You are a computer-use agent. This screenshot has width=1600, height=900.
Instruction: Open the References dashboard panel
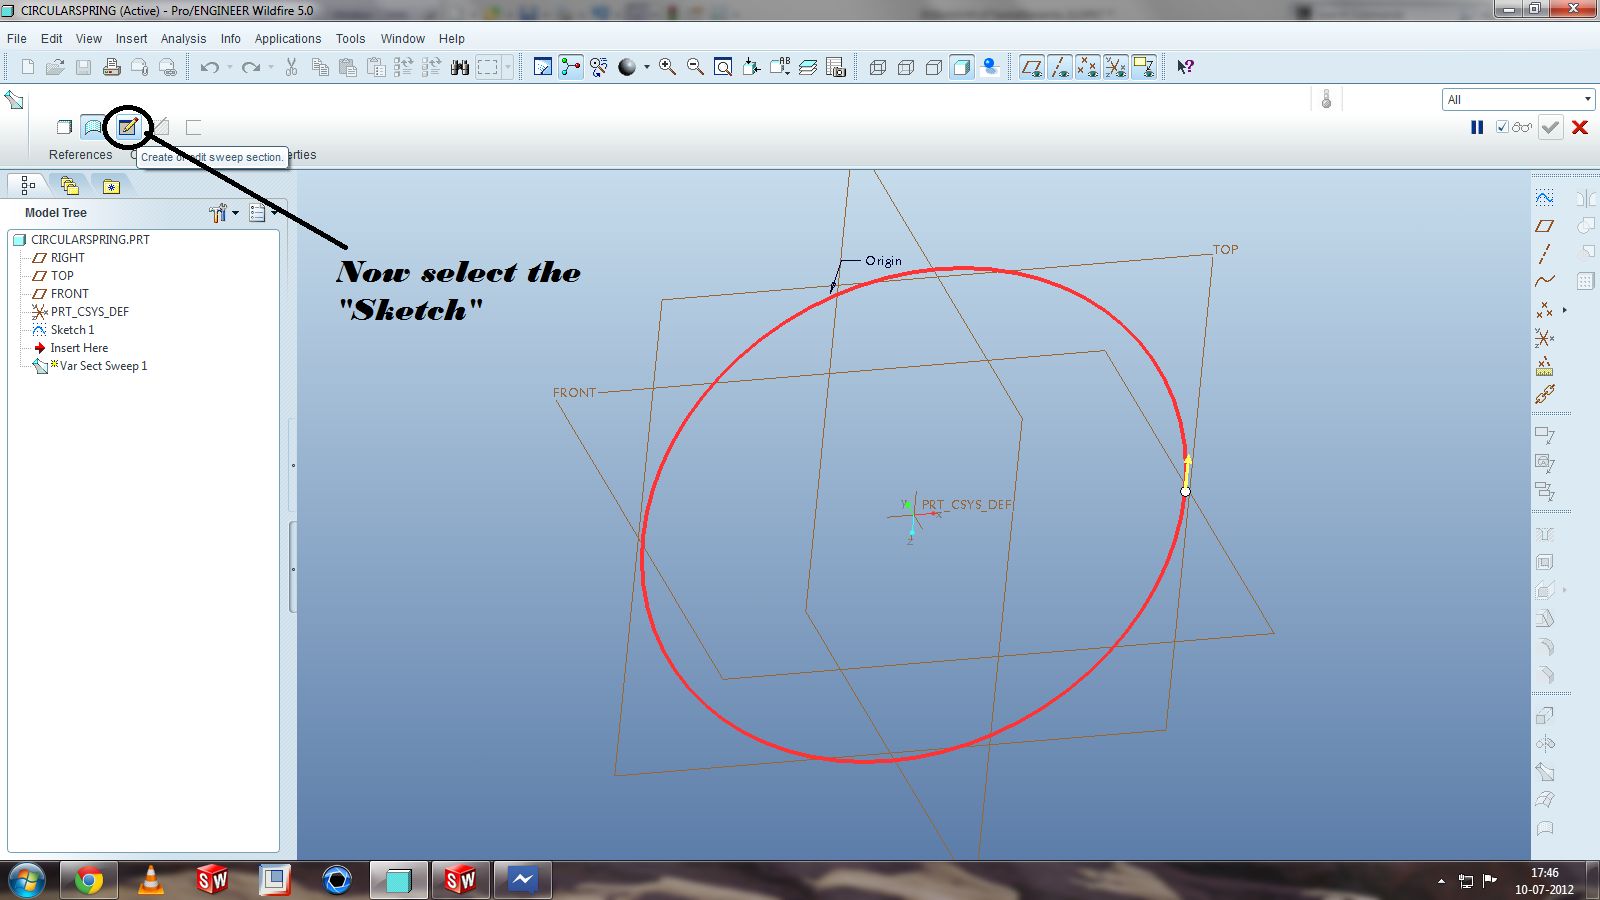tap(81, 155)
